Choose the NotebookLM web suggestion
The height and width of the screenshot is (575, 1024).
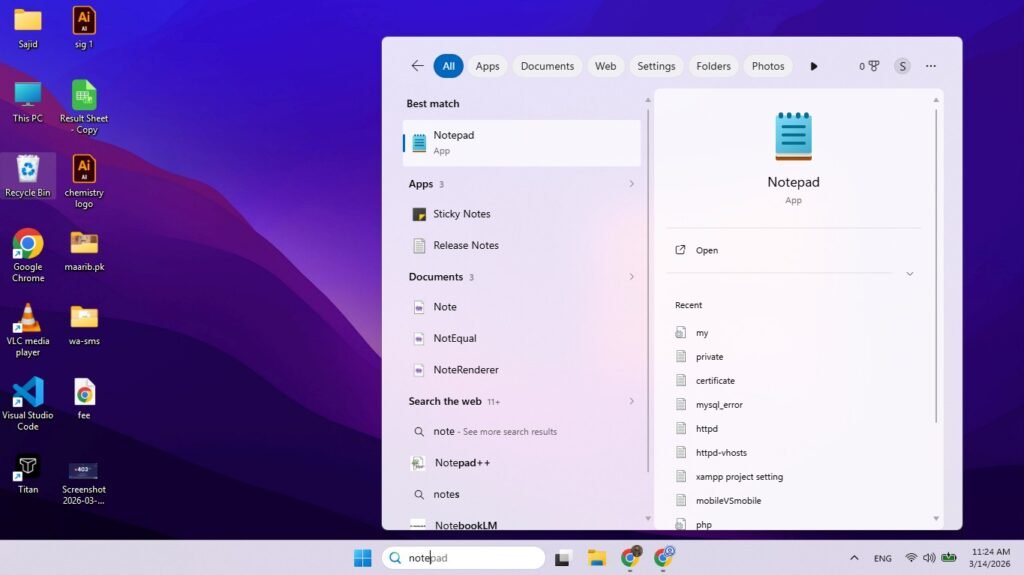click(522, 524)
